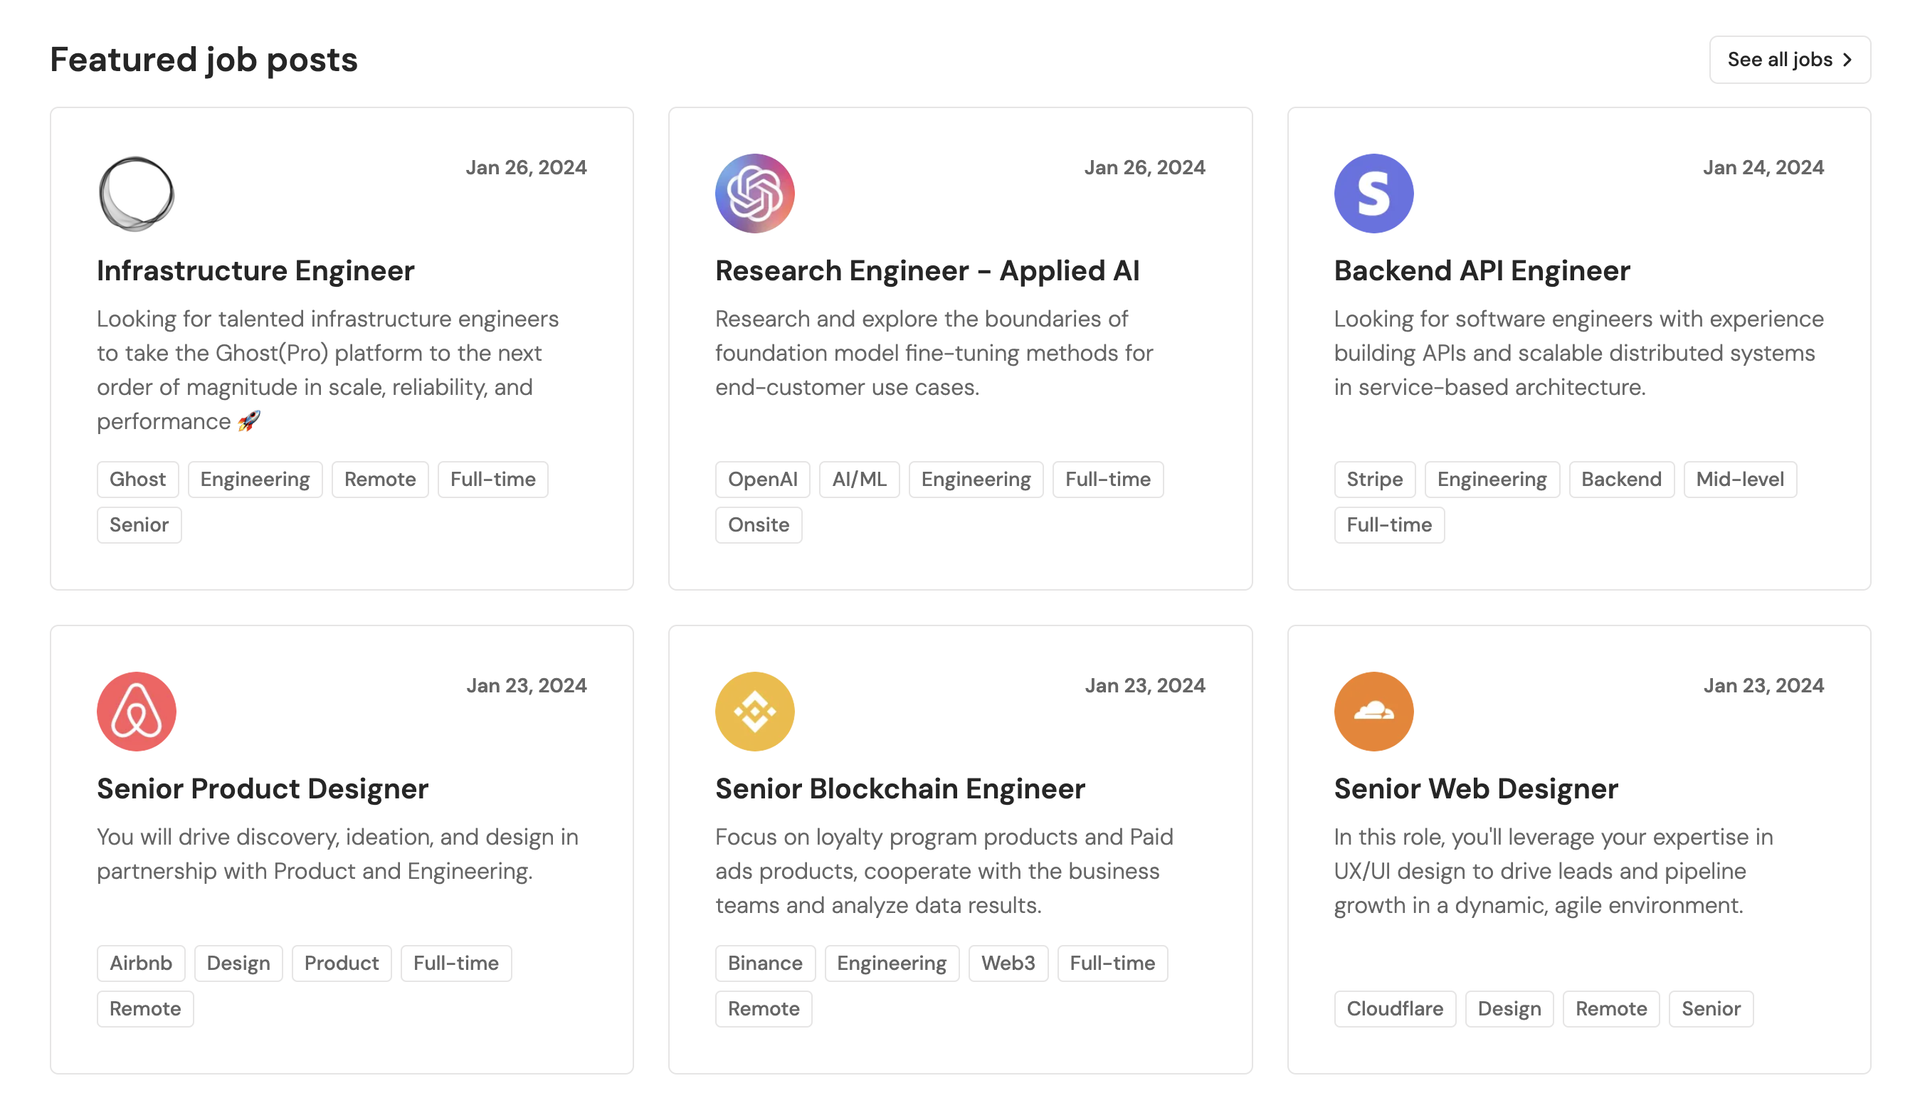Click the Airbnb logo icon
Image resolution: width=1920 pixels, height=1120 pixels.
(136, 711)
